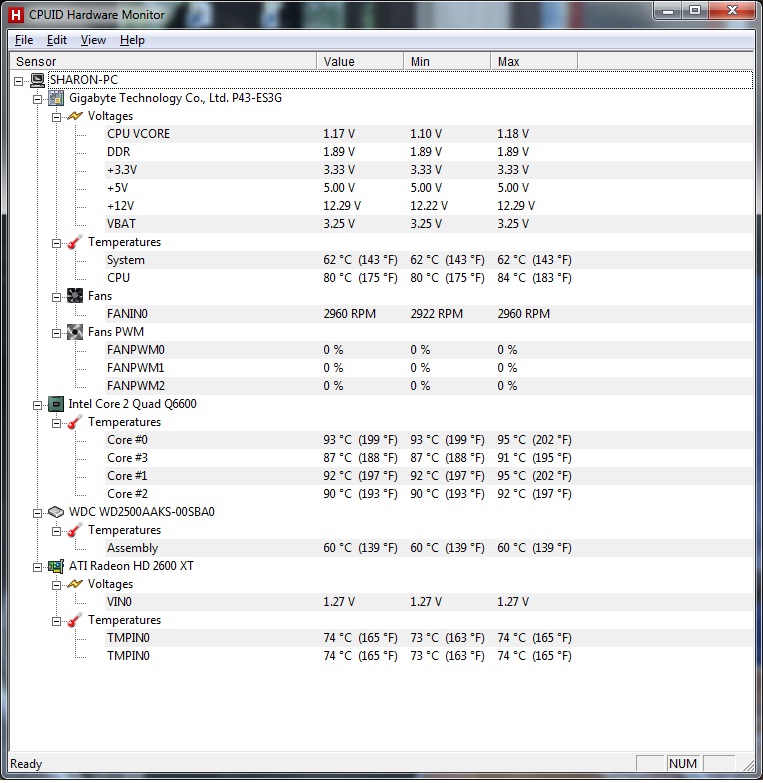Viewport: 763px width, 783px height.
Task: Click the SHARON-PC computer icon
Action: point(38,80)
